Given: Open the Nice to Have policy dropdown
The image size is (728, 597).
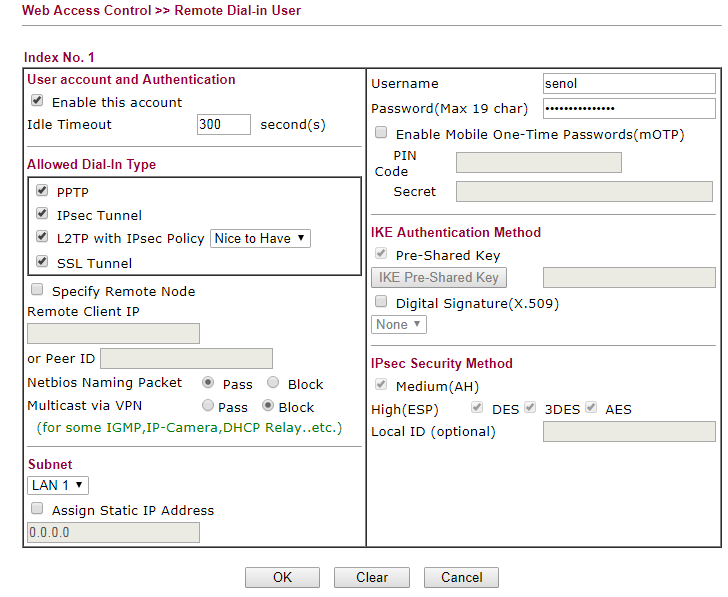Looking at the screenshot, I should coord(261,238).
